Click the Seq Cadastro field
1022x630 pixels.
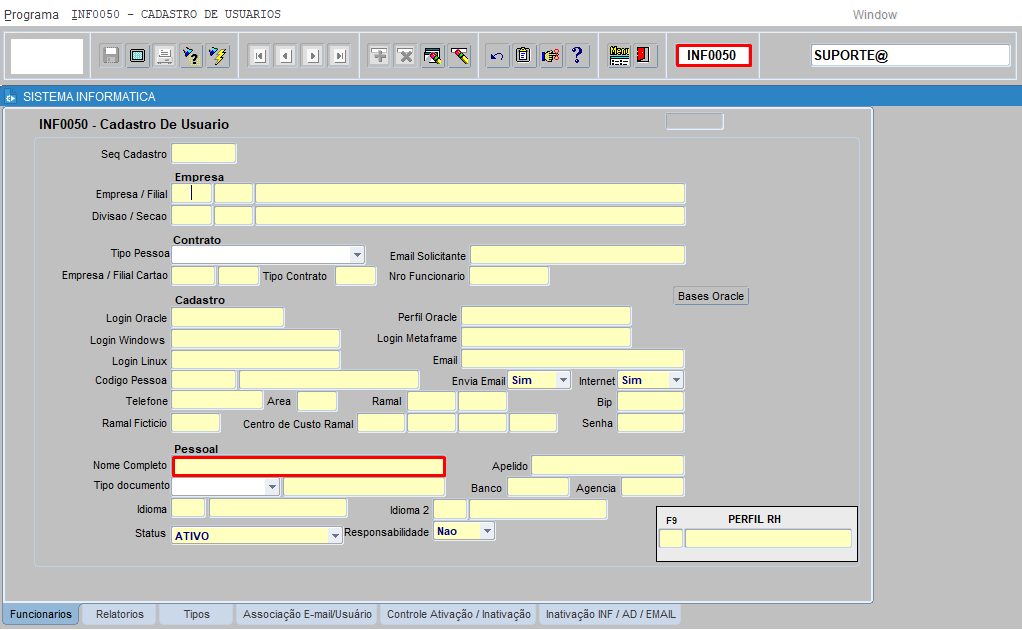pos(203,154)
